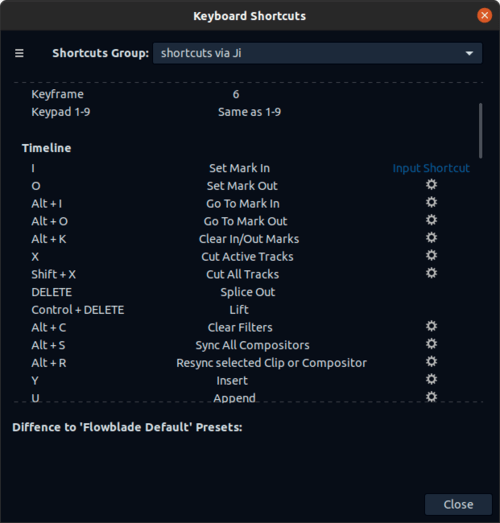This screenshot has width=500, height=523.
Task: Click the Input Shortcut link
Action: [x=431, y=168]
